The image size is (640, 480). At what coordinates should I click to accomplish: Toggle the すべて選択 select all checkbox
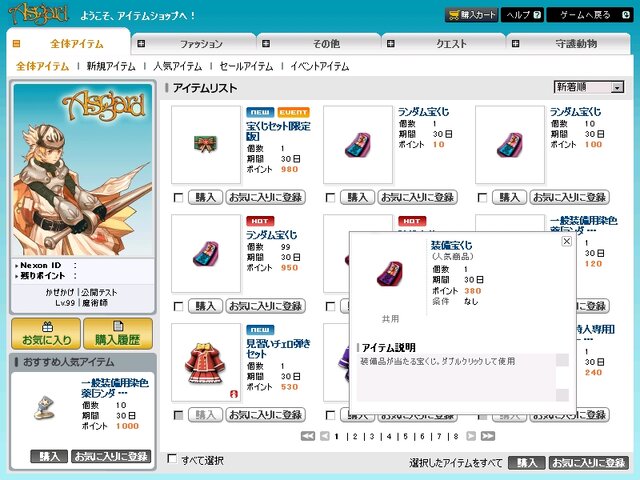(x=173, y=458)
